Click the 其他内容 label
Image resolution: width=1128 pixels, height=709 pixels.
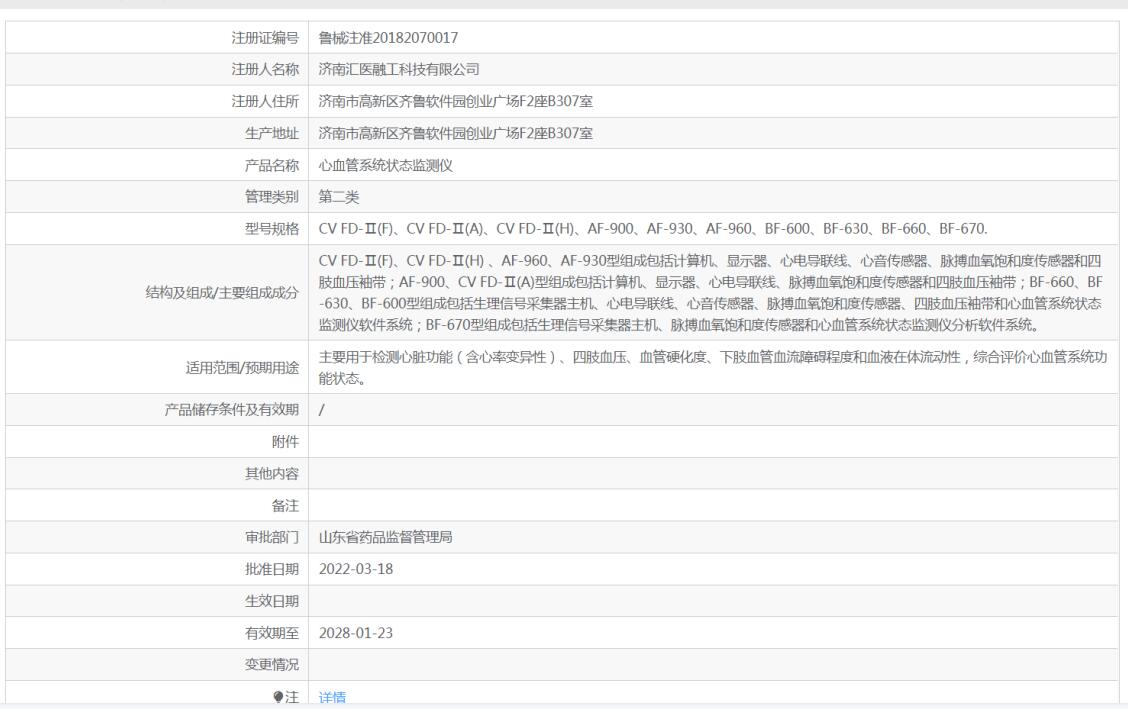(272, 473)
